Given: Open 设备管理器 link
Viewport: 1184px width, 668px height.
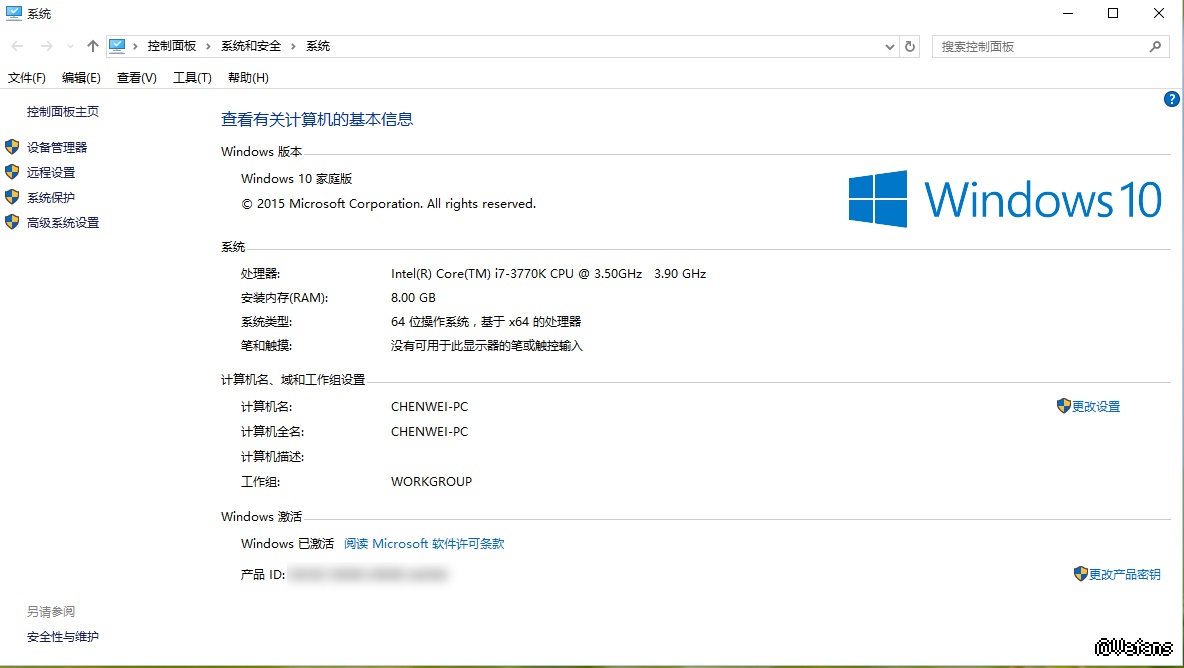Looking at the screenshot, I should coord(57,147).
